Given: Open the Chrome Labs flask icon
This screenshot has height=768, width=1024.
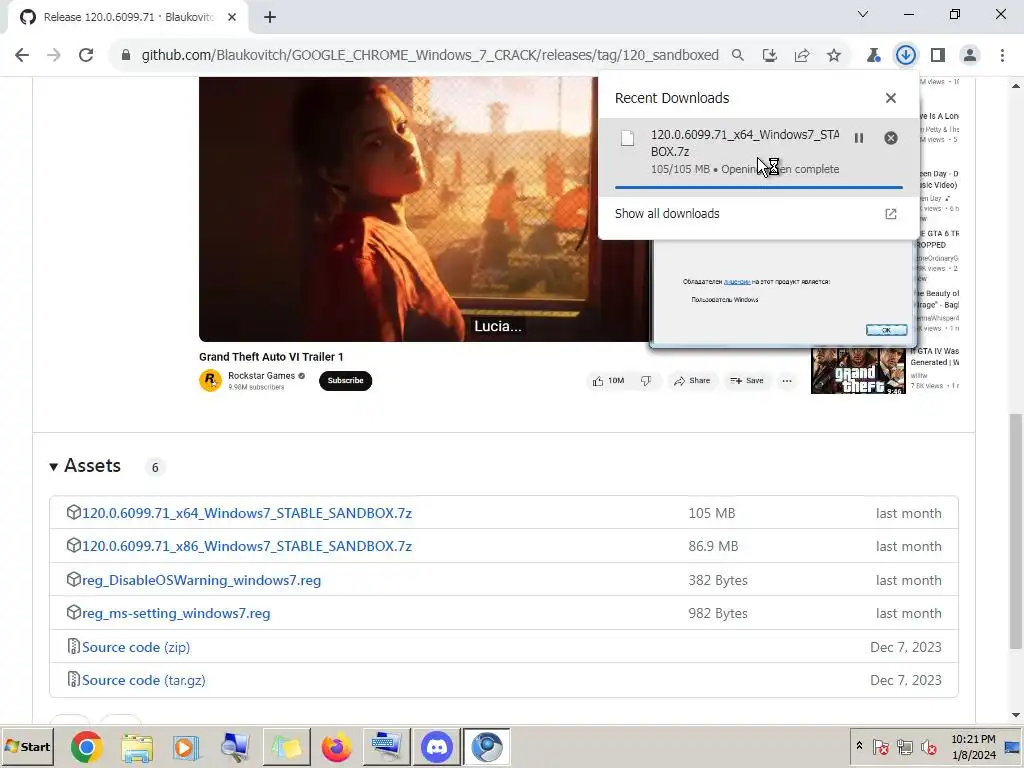Looking at the screenshot, I should click(873, 56).
